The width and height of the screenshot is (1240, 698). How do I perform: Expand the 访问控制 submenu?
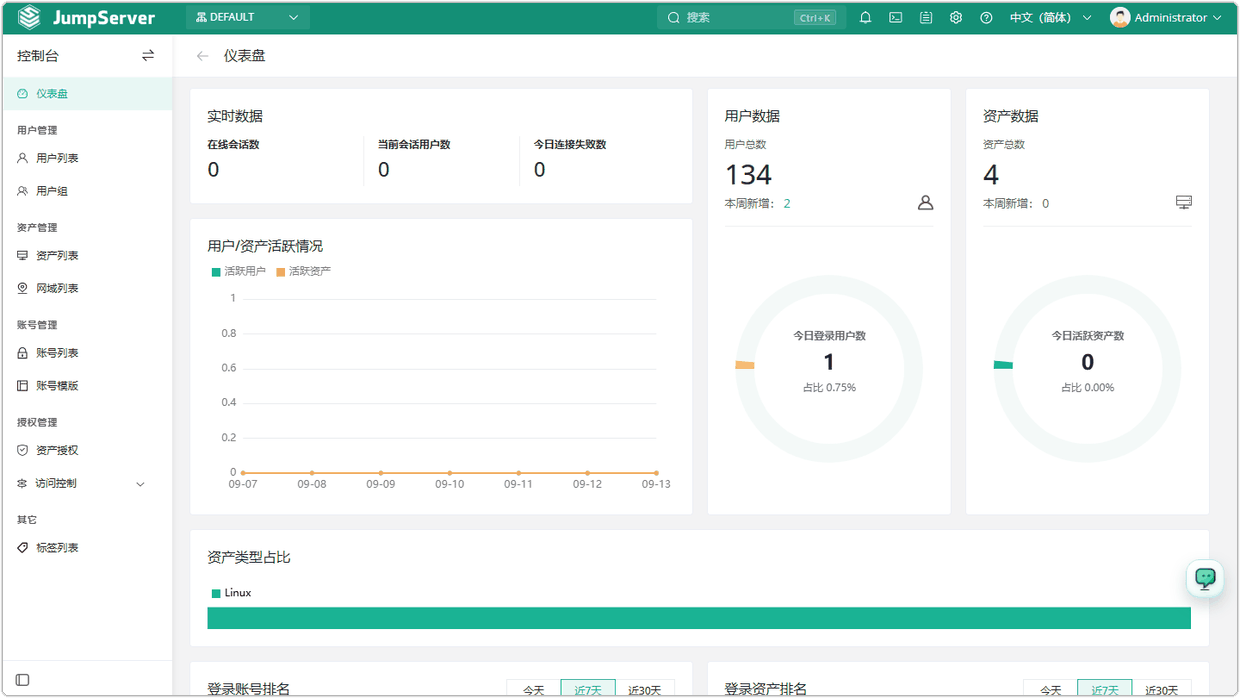point(86,484)
